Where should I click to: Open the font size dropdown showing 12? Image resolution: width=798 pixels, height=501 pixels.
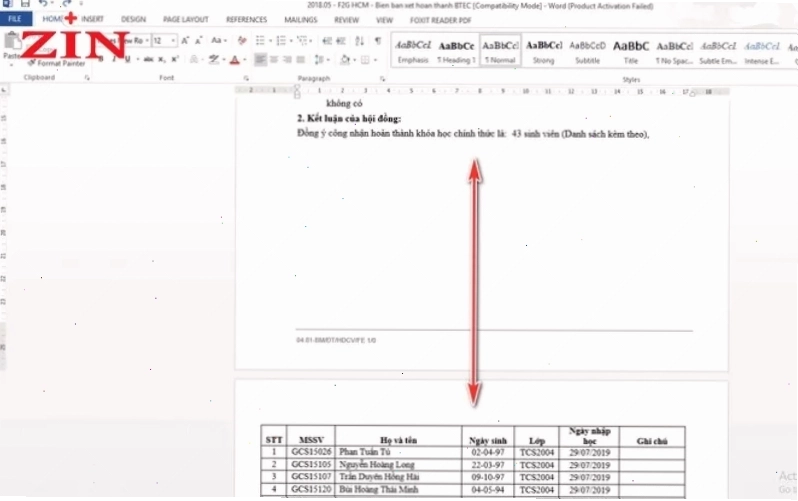click(174, 41)
